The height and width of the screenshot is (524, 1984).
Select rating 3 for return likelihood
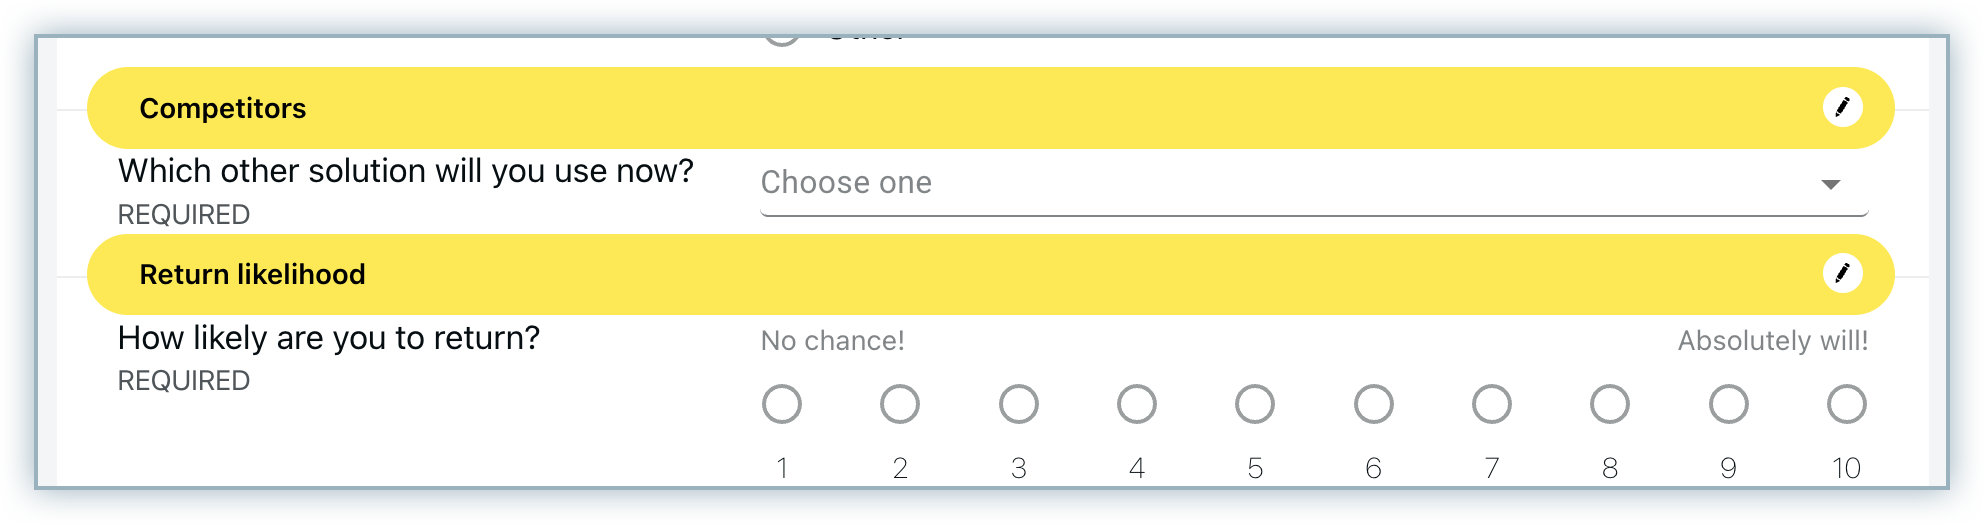click(x=1018, y=405)
